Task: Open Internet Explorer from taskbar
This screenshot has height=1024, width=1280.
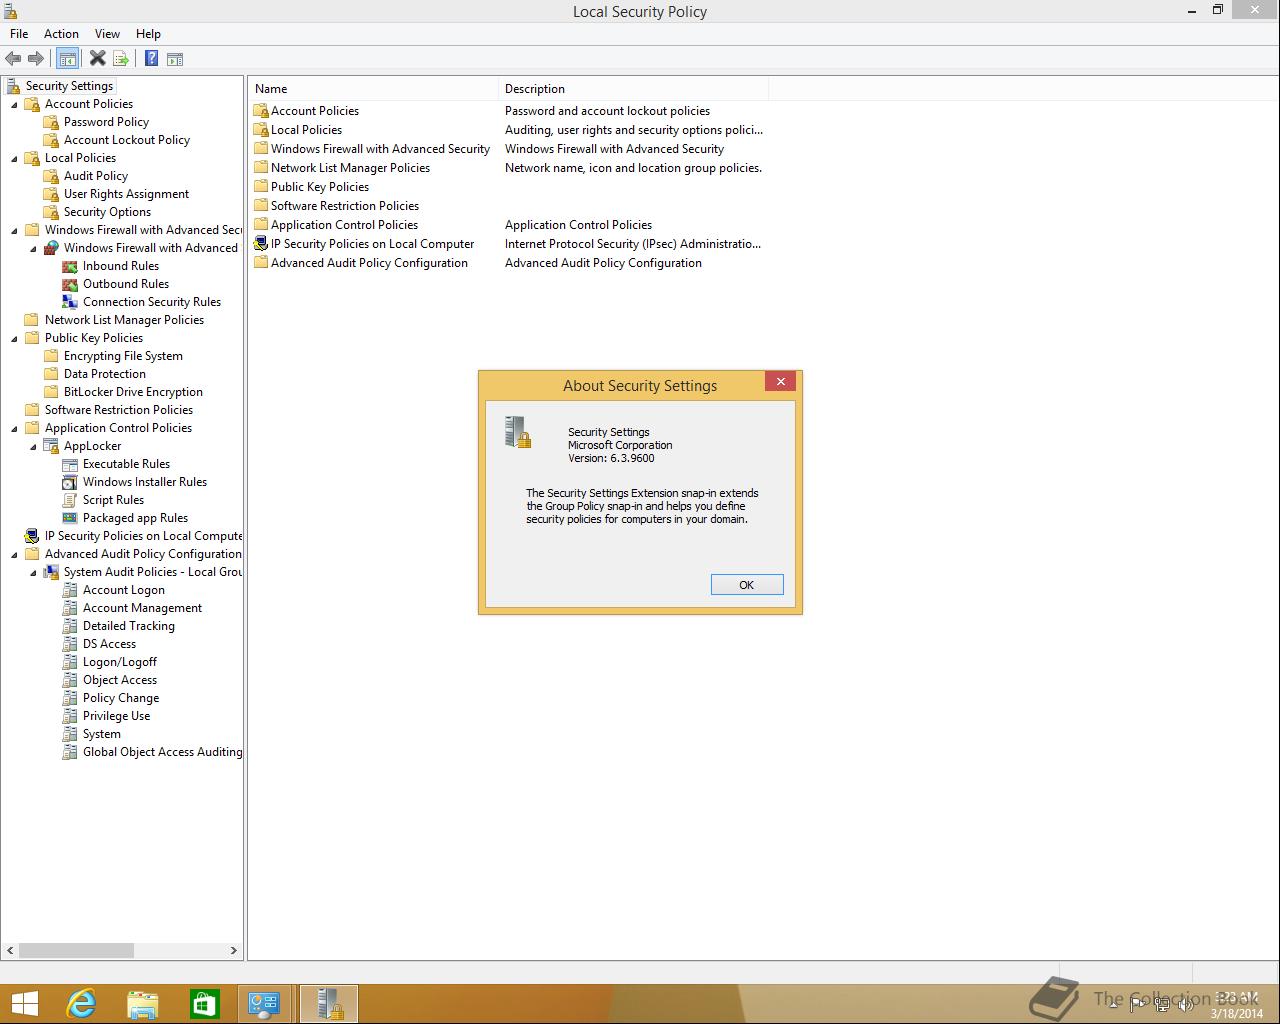Action: pos(81,1003)
